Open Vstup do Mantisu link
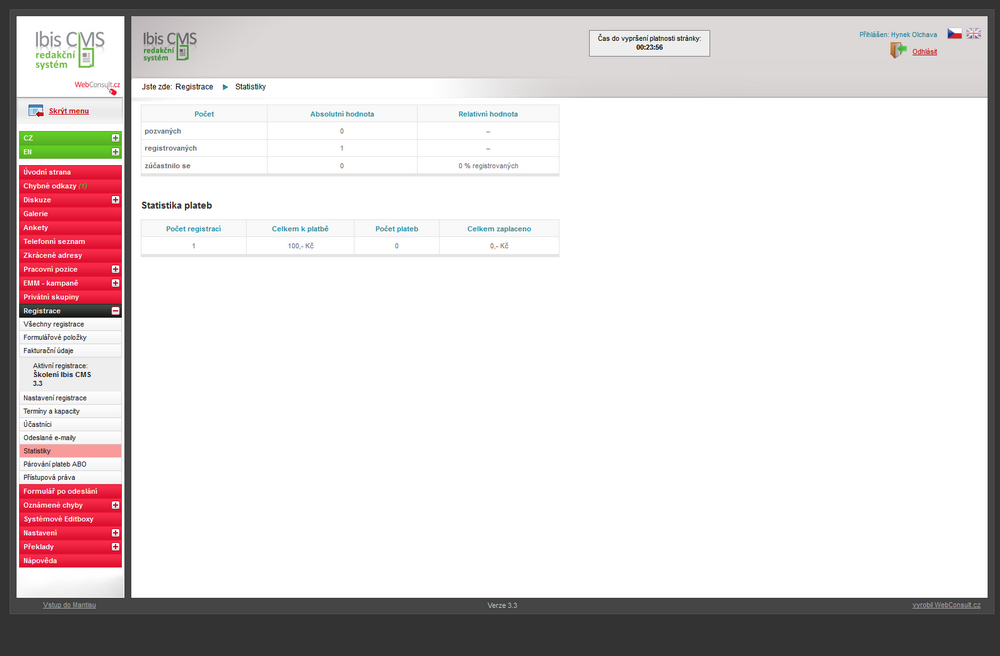The height and width of the screenshot is (656, 1000). point(70,605)
